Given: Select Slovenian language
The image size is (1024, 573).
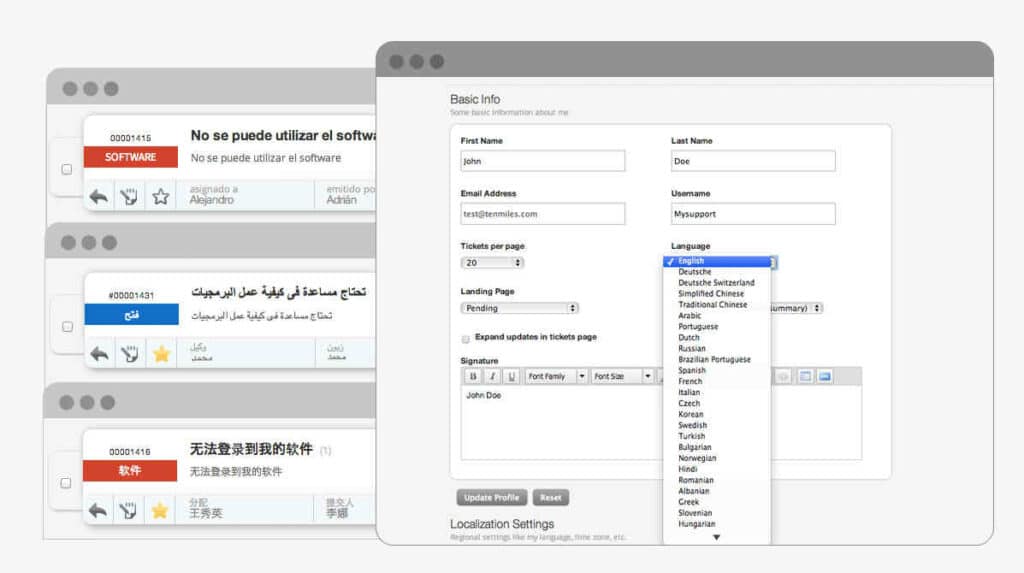Looking at the screenshot, I should [717, 513].
